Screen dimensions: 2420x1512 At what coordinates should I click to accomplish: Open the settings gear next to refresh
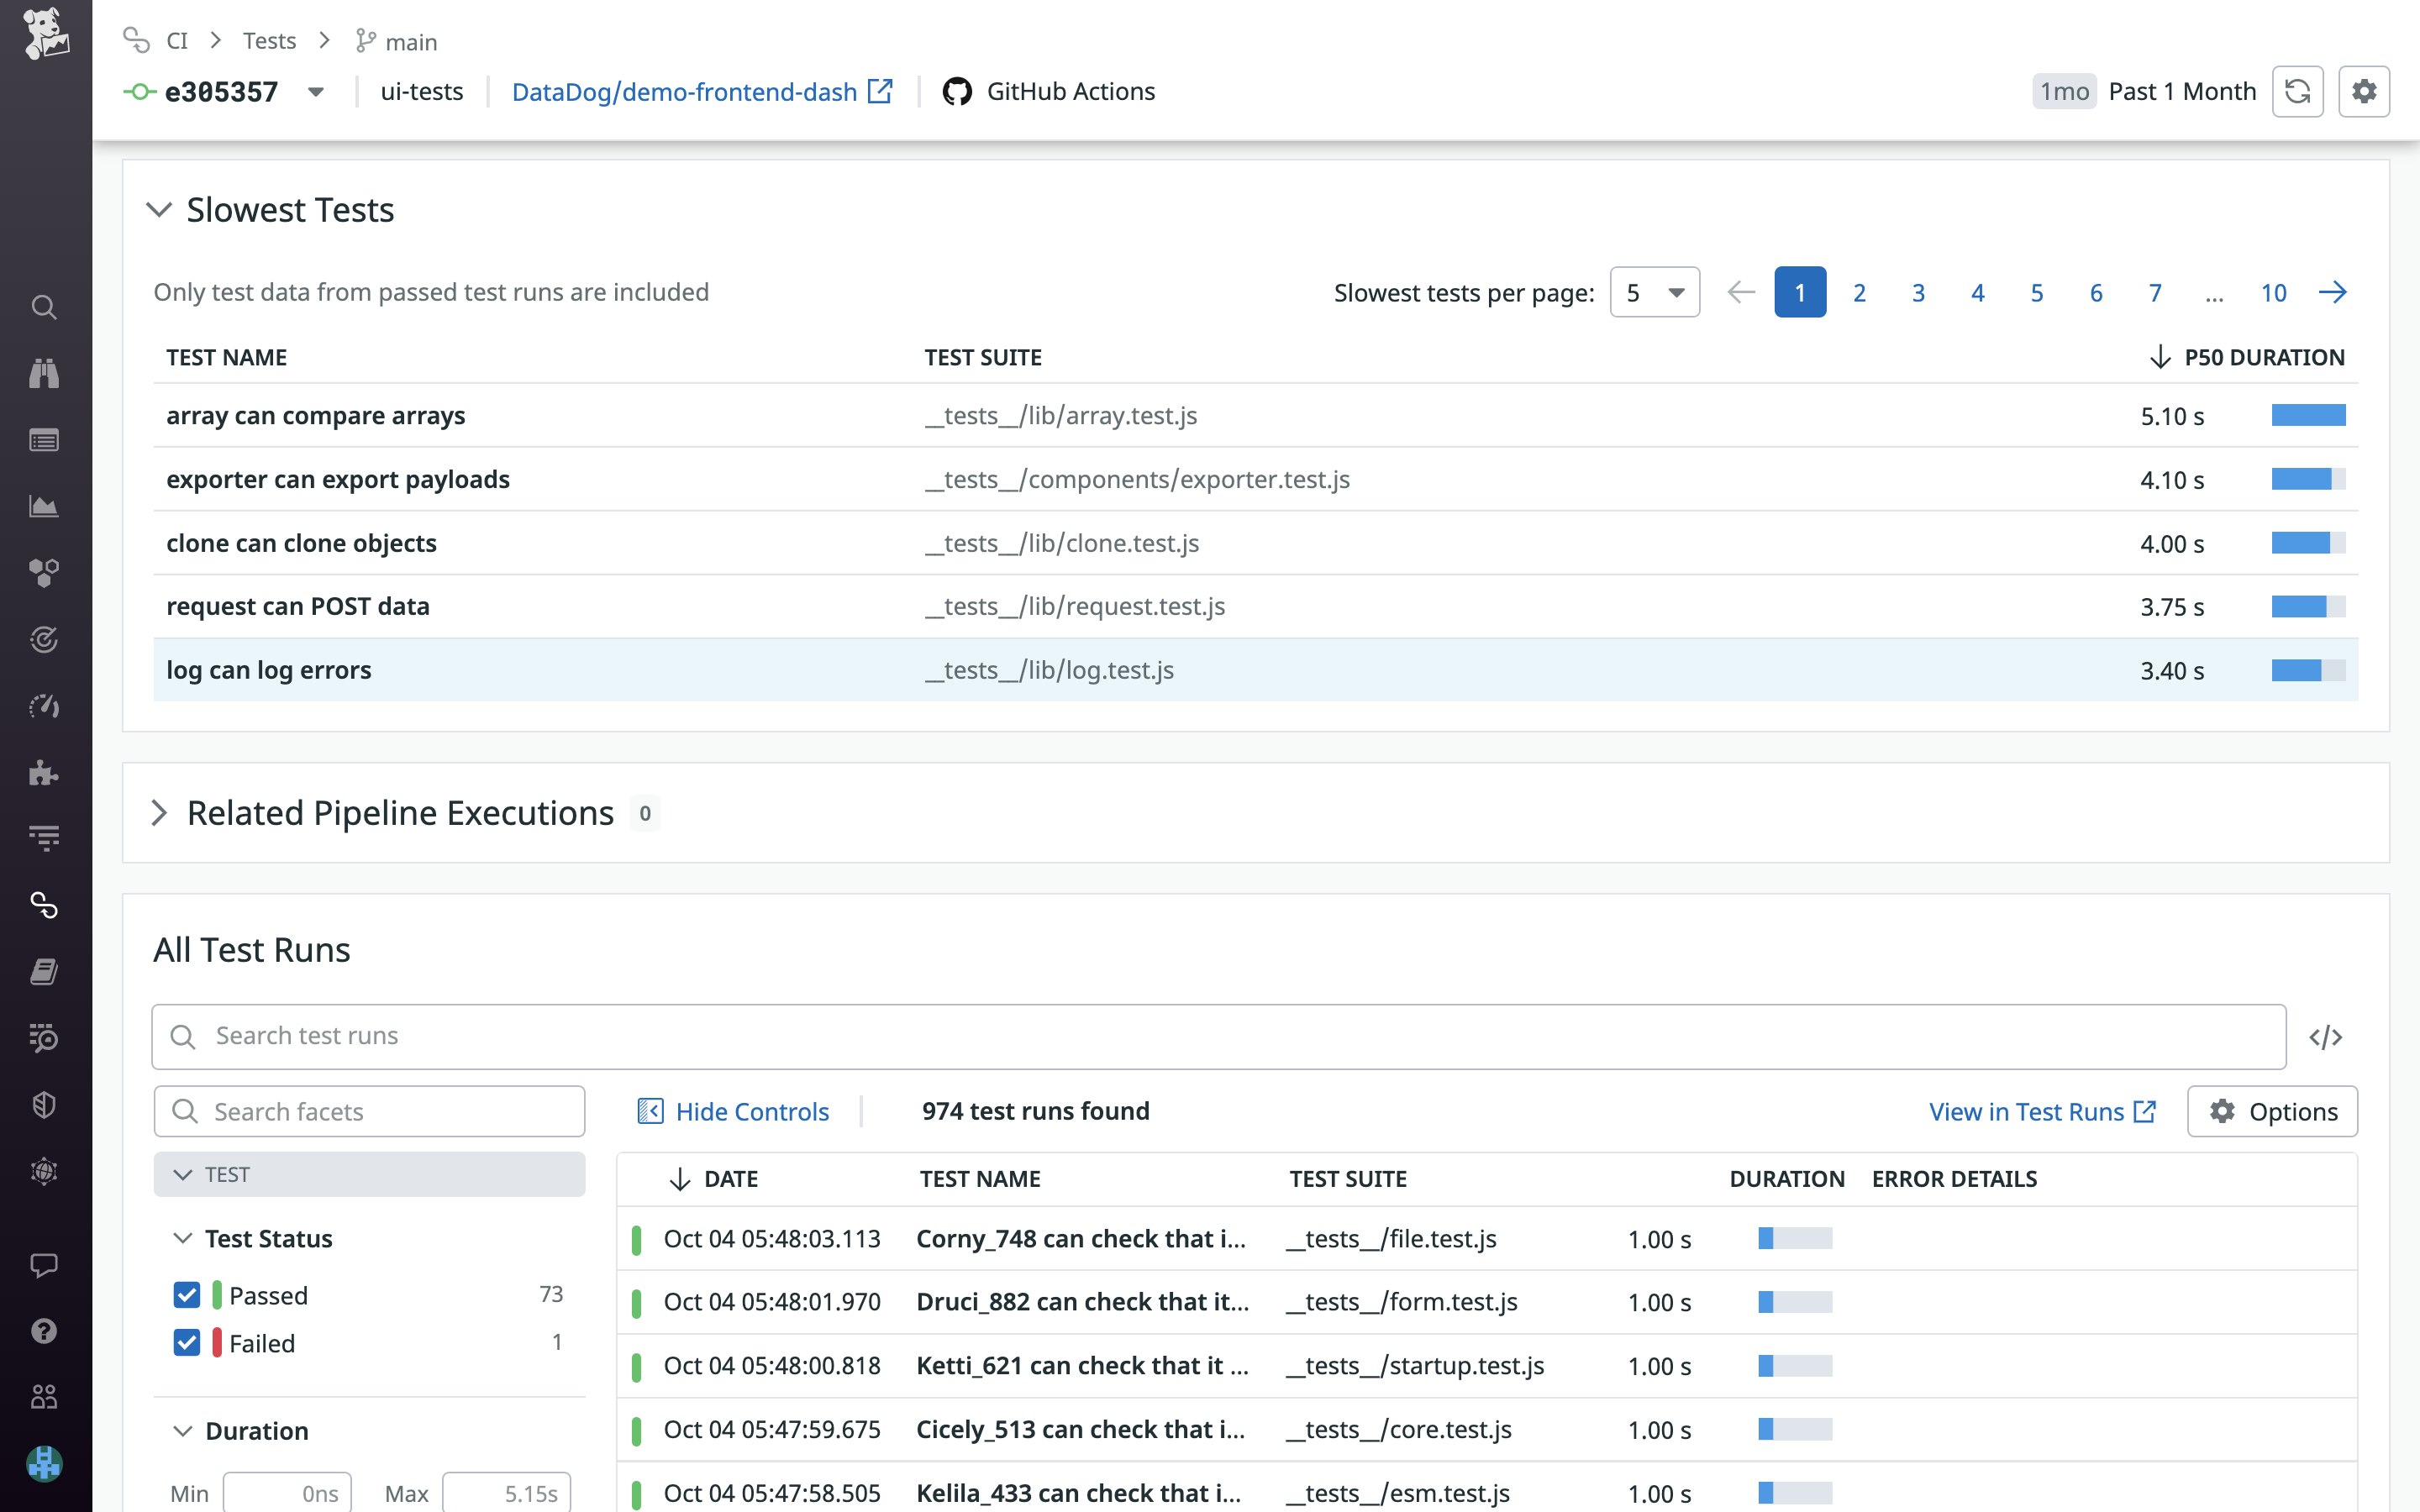(x=2364, y=92)
